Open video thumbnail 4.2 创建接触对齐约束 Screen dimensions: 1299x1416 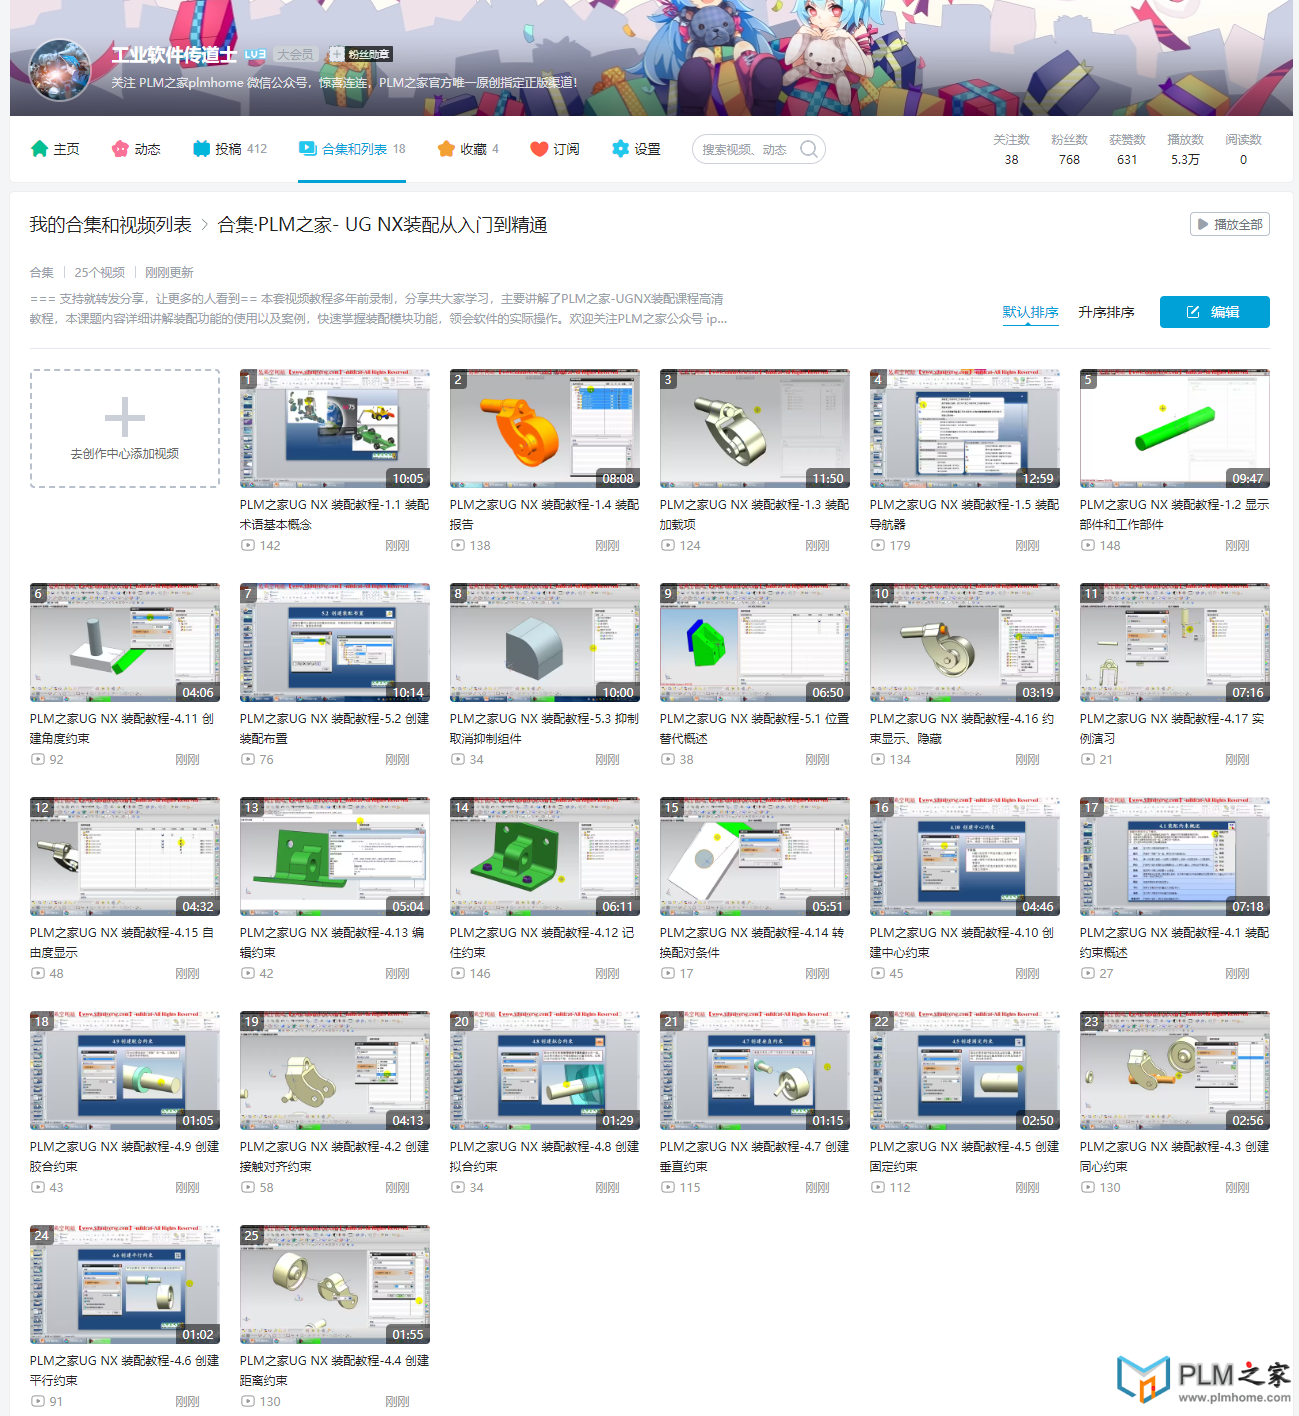point(335,1070)
